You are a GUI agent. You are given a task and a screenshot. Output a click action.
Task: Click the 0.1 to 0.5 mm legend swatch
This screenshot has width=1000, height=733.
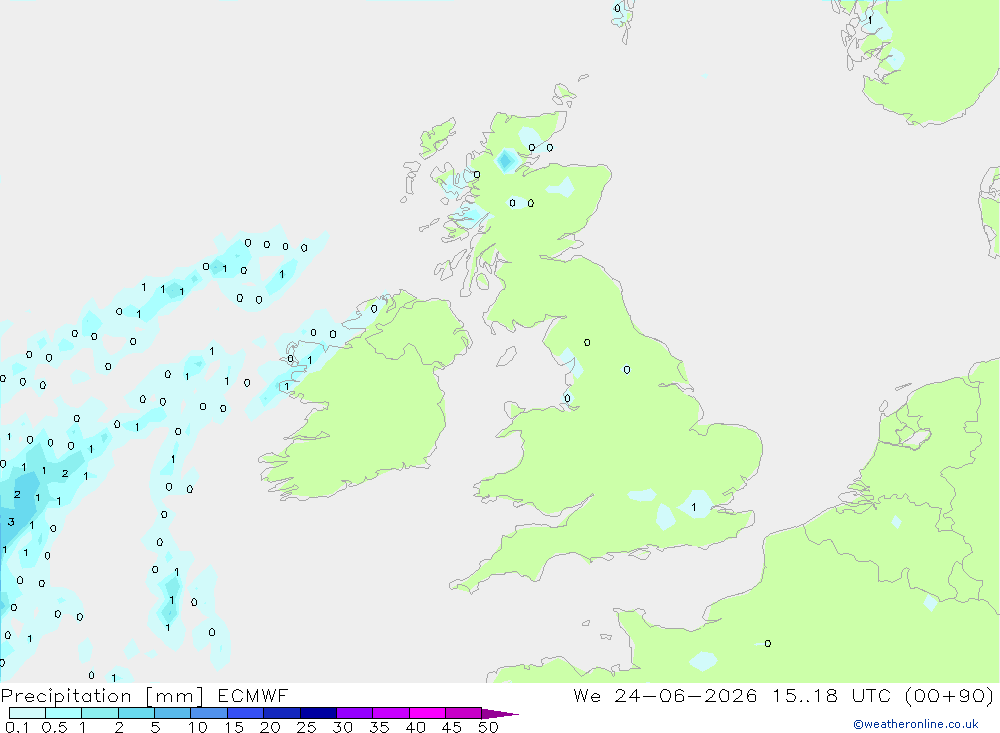tap(27, 713)
